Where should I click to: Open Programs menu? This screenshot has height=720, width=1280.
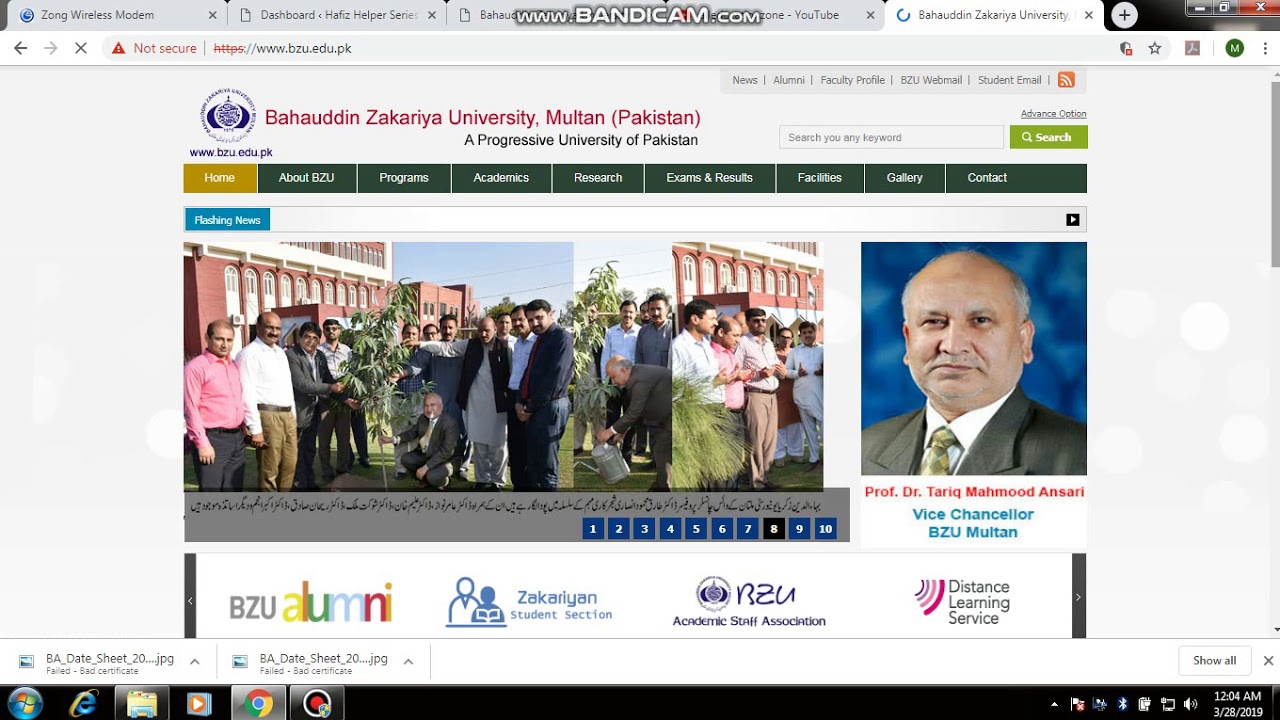pos(404,178)
